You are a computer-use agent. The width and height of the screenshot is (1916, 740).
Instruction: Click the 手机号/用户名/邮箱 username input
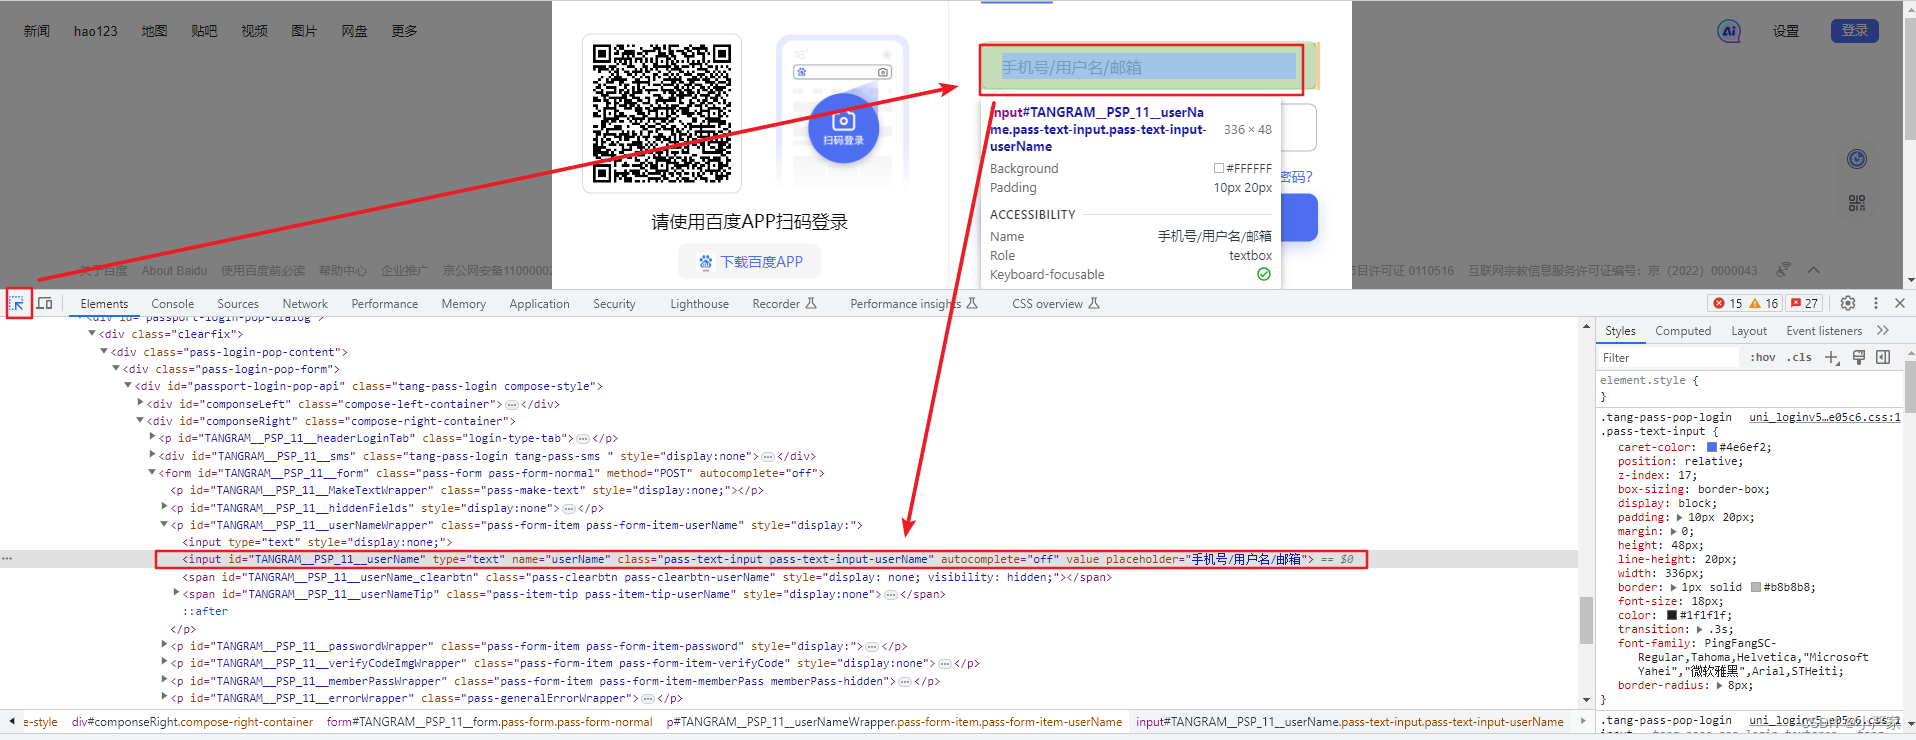click(1148, 67)
